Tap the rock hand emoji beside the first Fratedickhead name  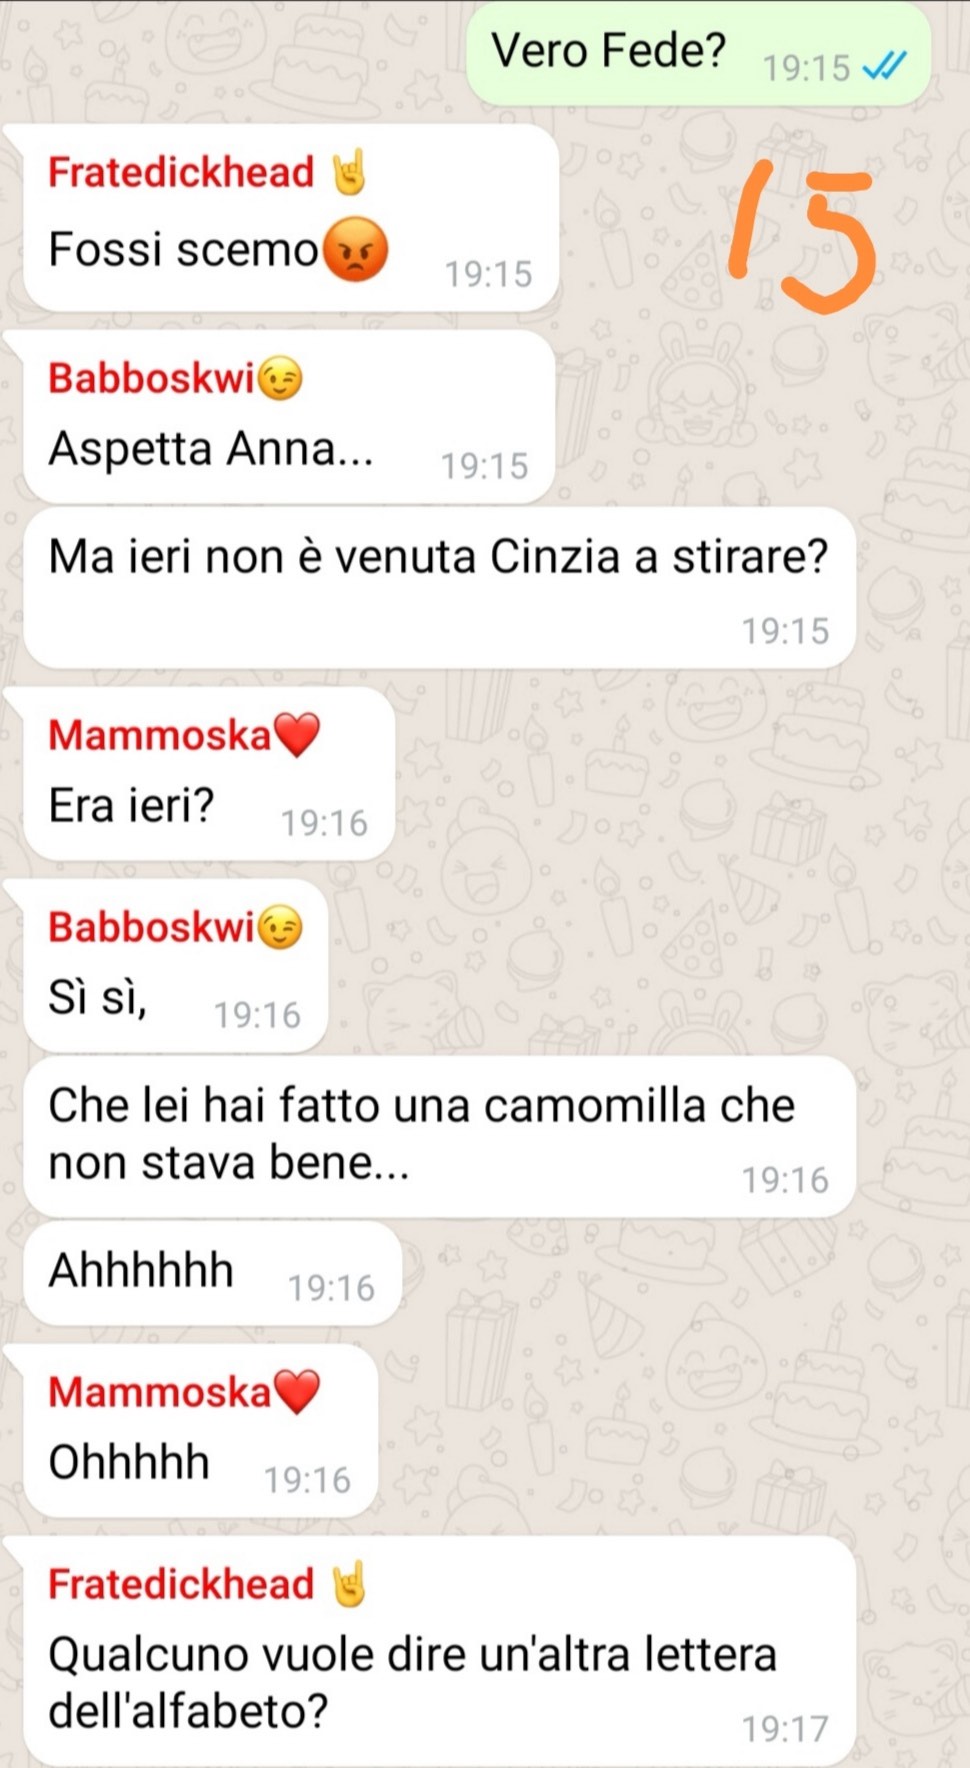tap(350, 172)
